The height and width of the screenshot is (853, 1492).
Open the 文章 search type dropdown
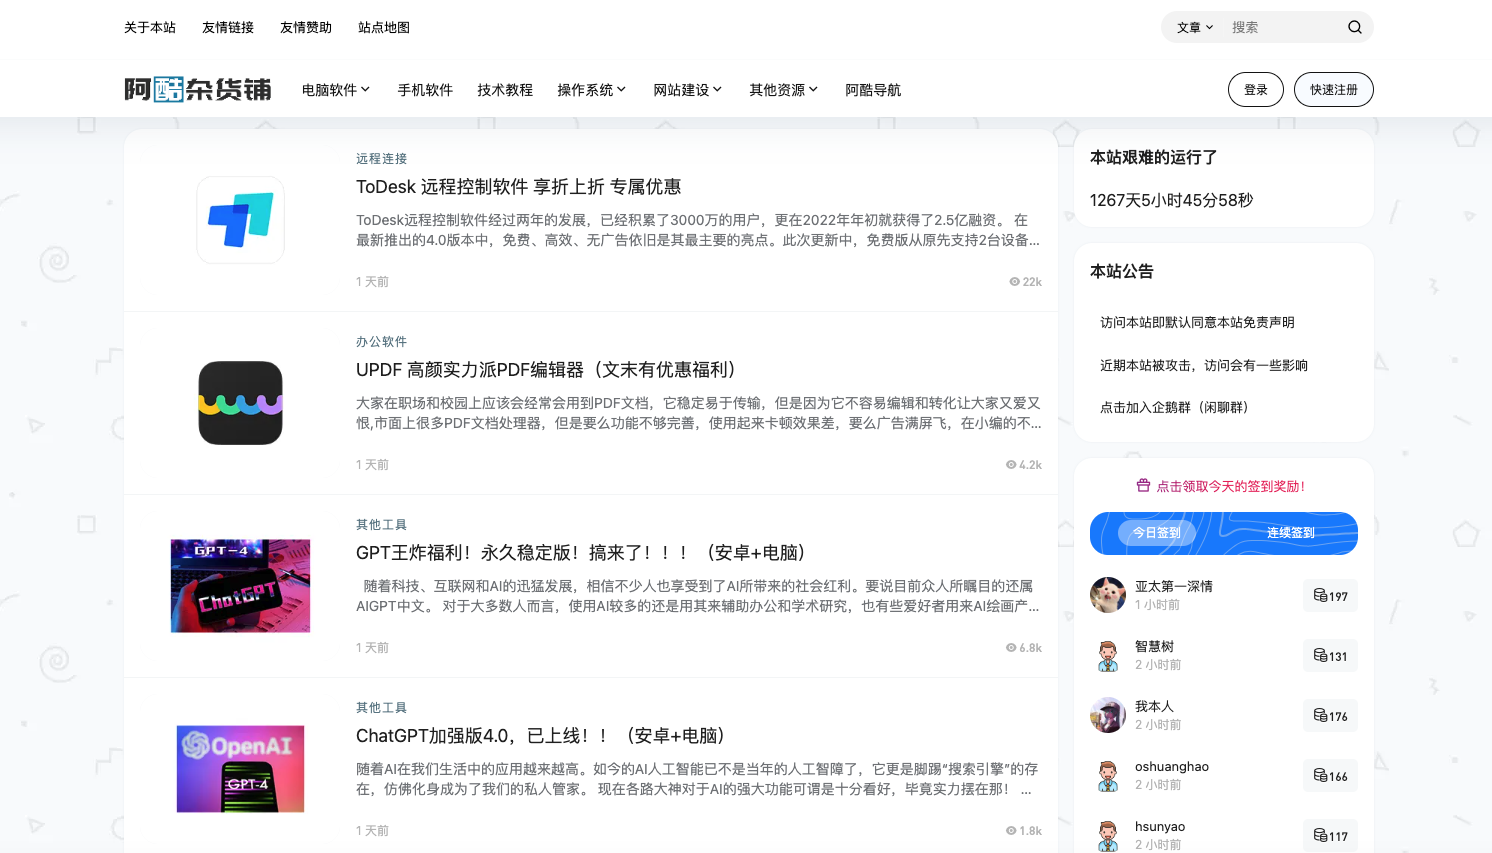(x=1195, y=27)
